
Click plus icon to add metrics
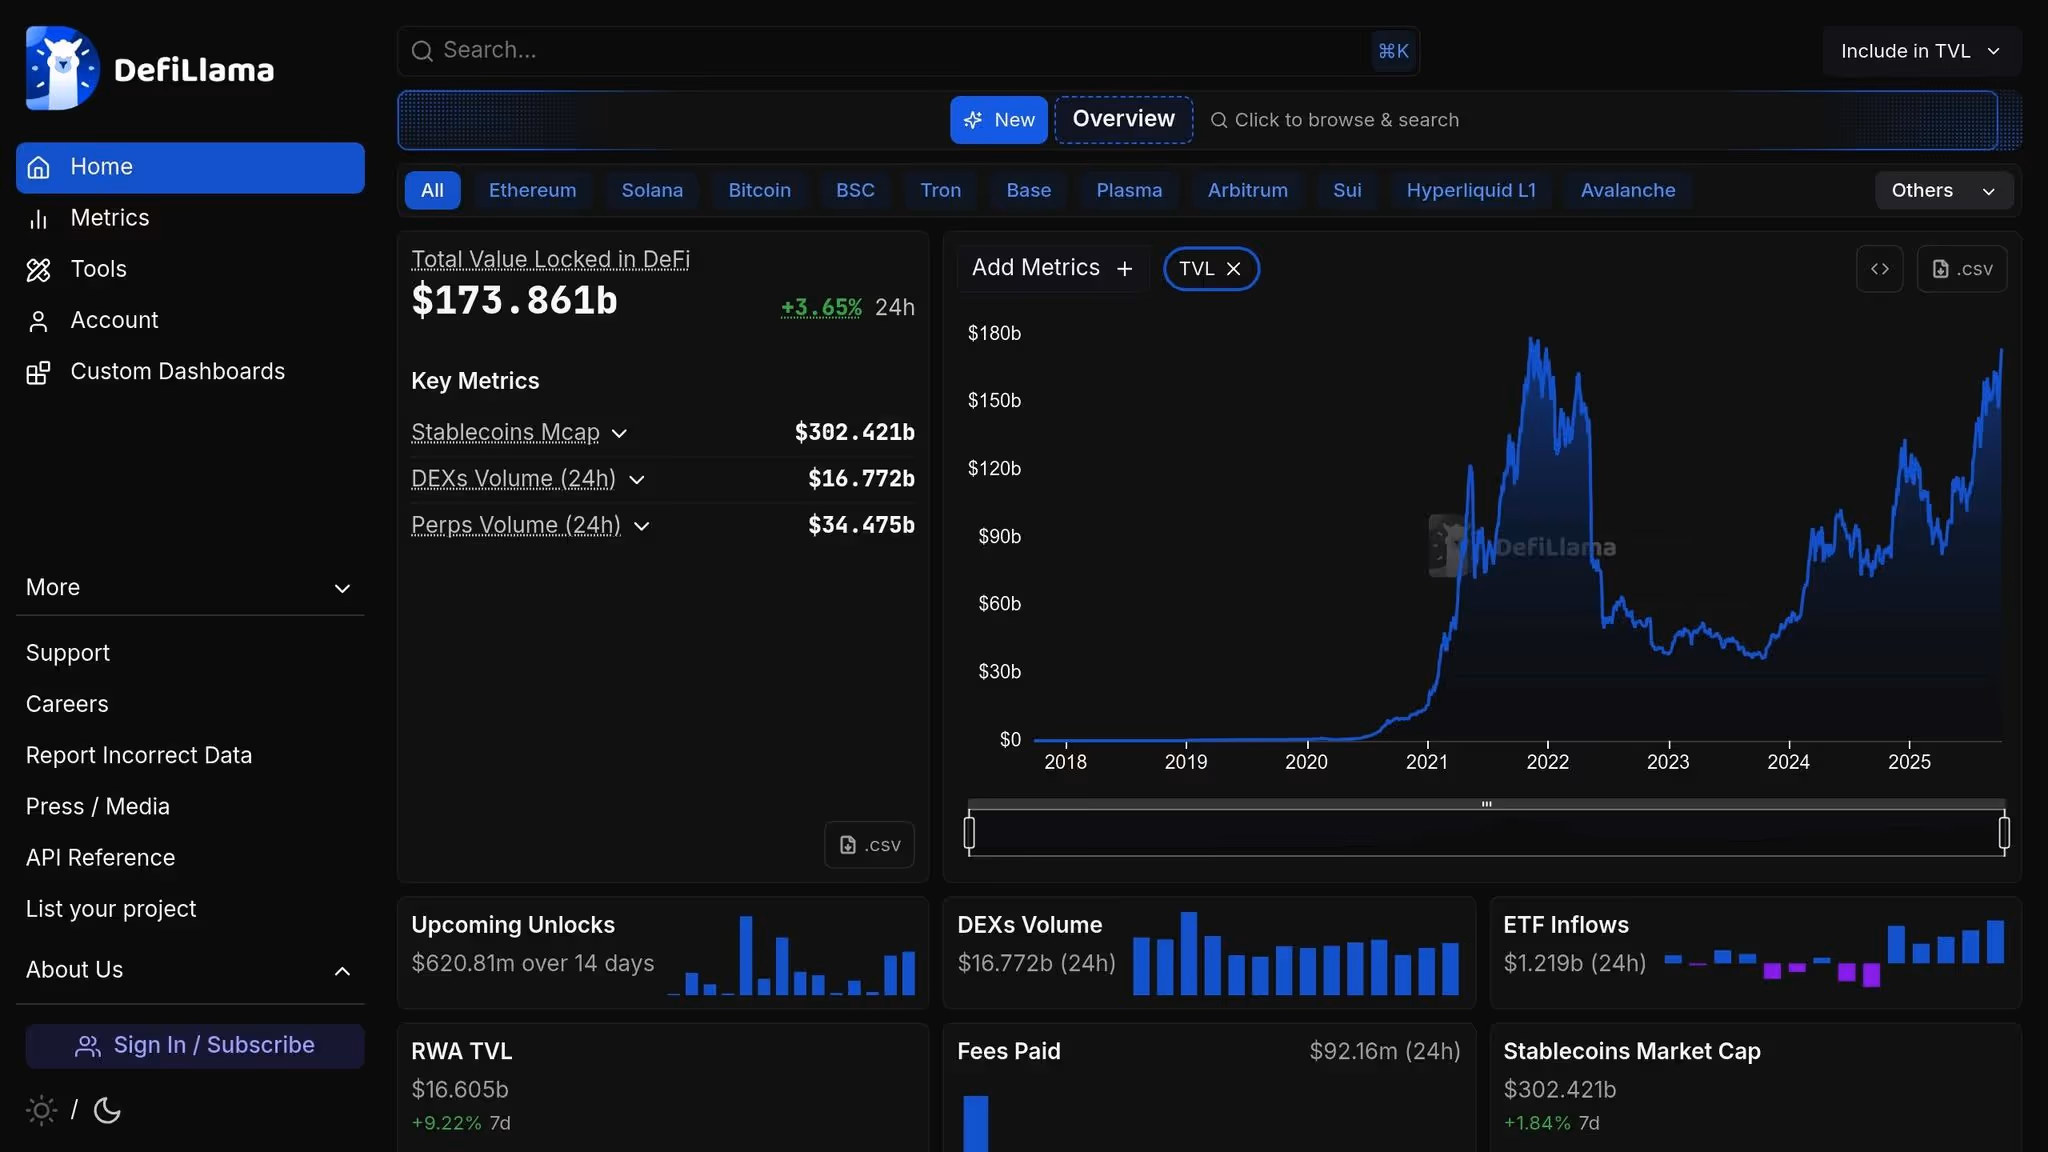click(x=1124, y=269)
